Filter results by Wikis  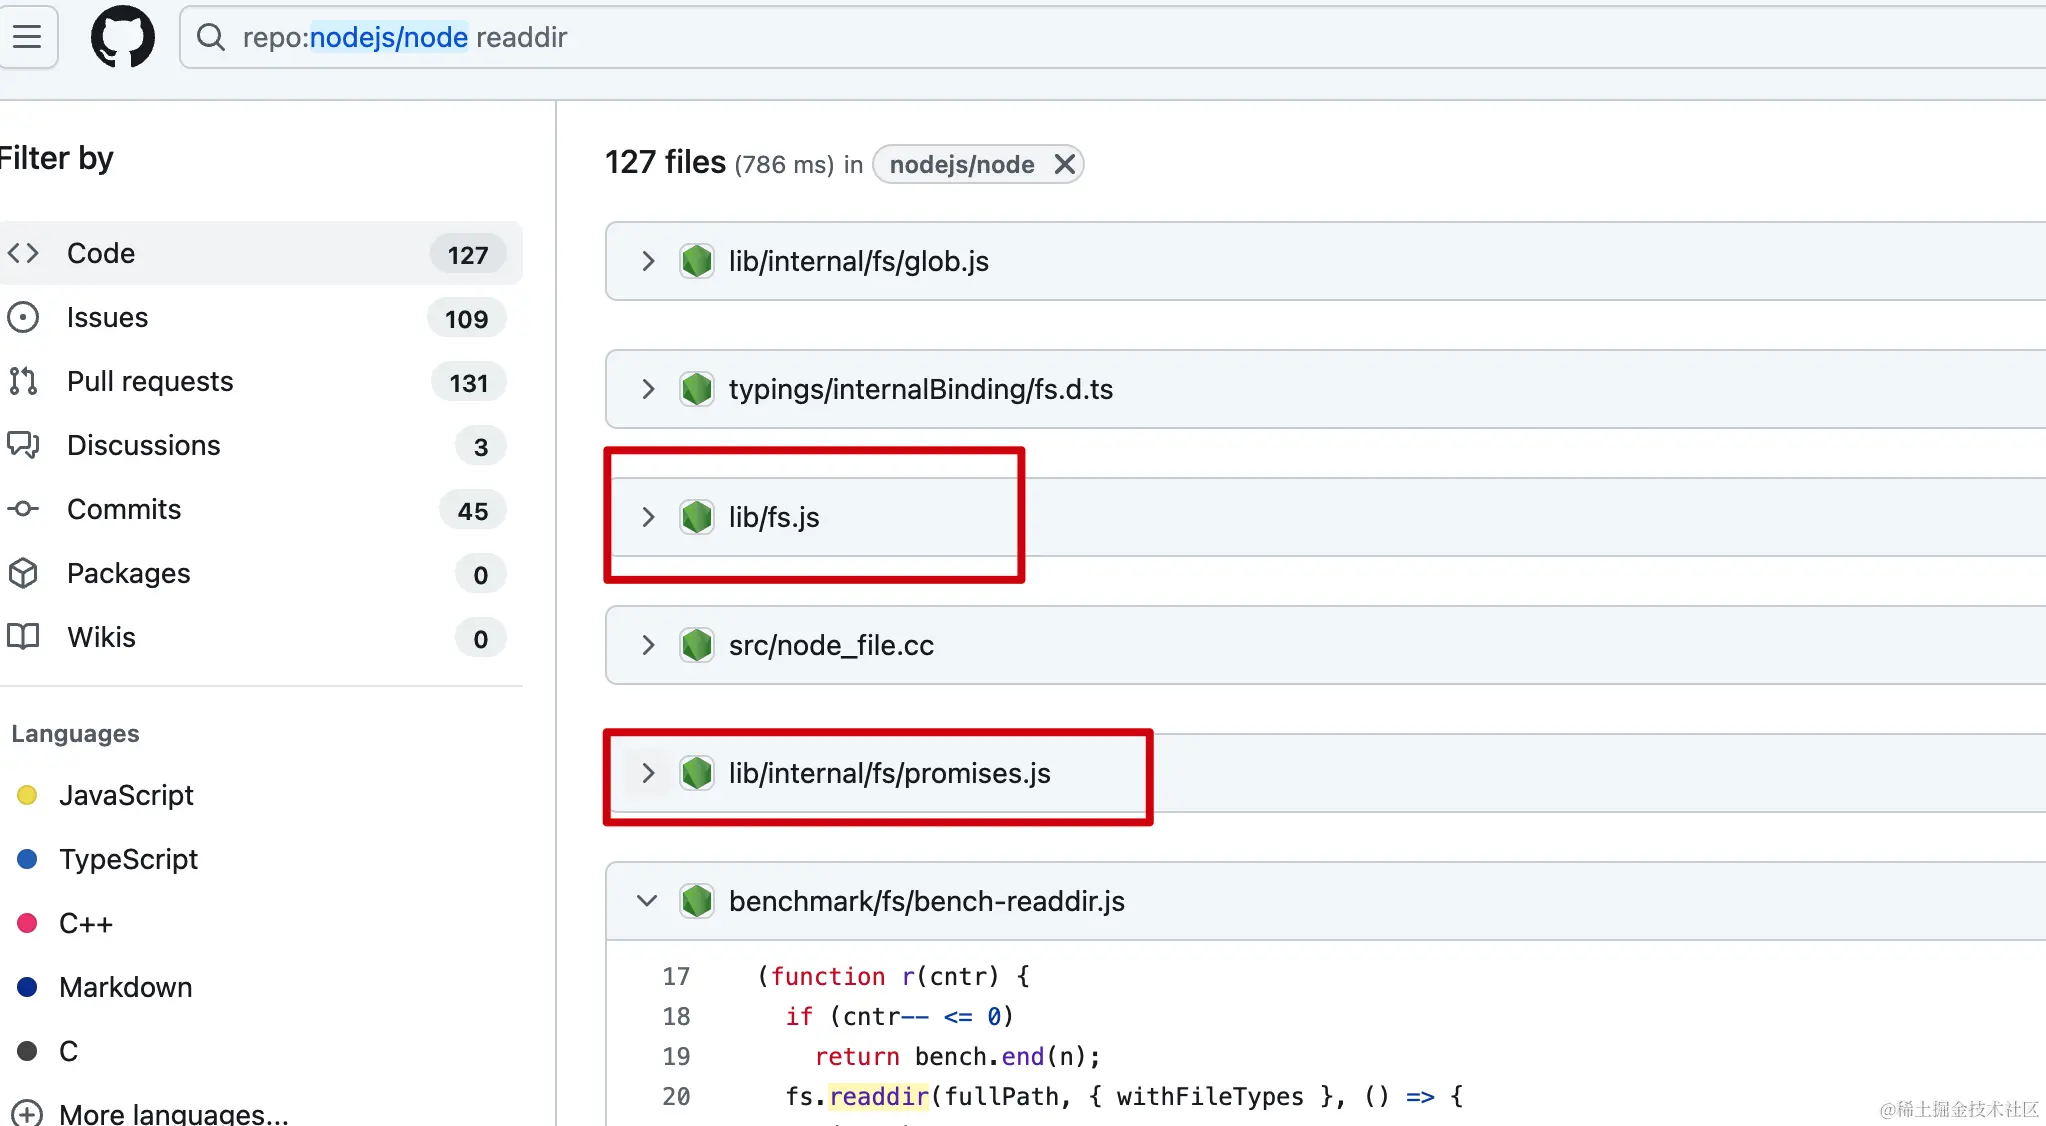point(261,637)
